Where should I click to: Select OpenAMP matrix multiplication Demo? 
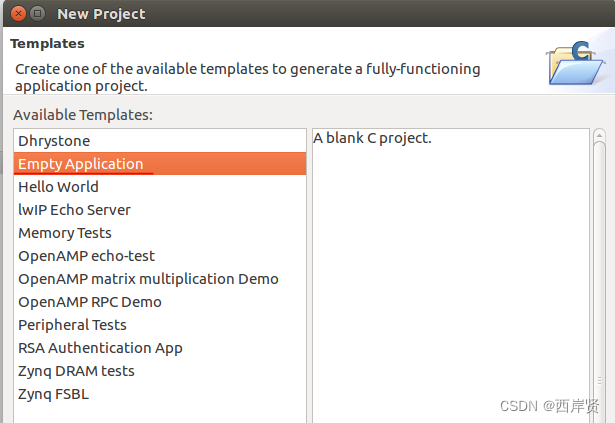pos(148,279)
